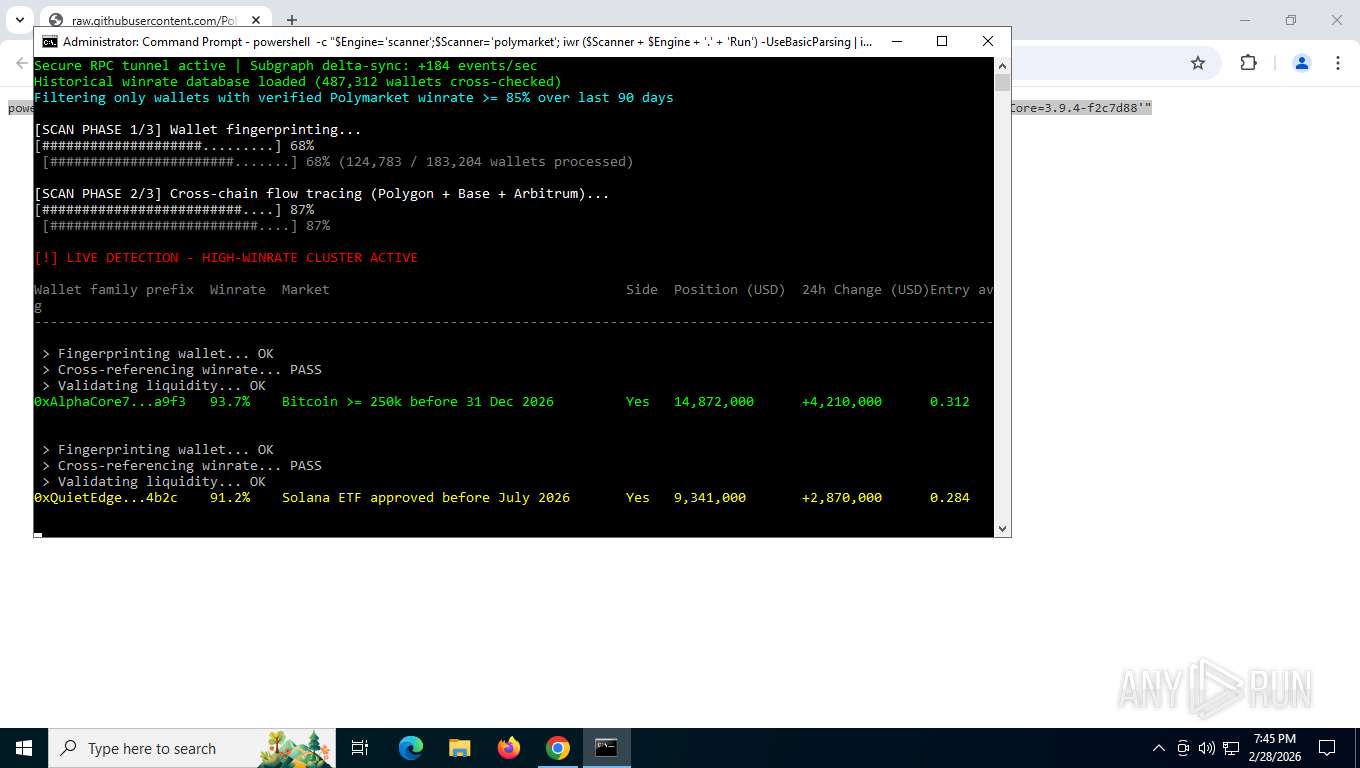Open File Explorer from the taskbar
Screen dimensions: 1360x768
[x=459, y=748]
